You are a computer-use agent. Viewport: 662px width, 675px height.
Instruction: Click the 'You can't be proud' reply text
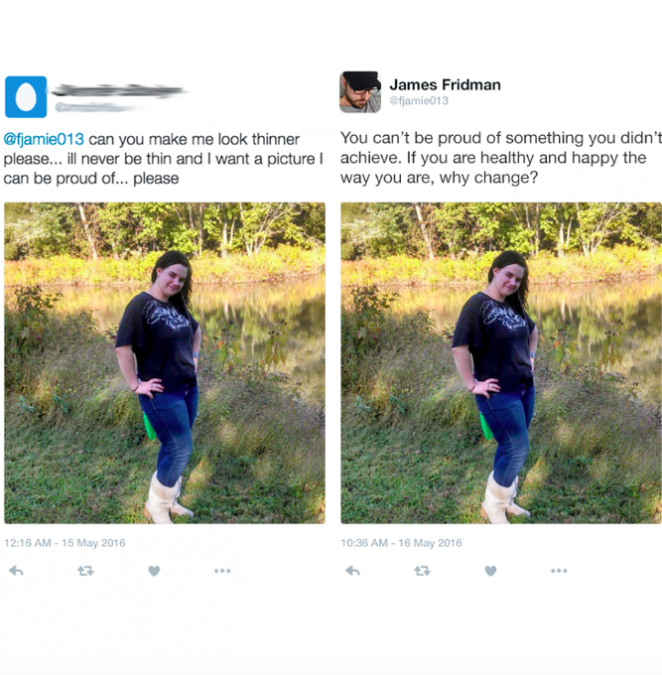click(501, 158)
